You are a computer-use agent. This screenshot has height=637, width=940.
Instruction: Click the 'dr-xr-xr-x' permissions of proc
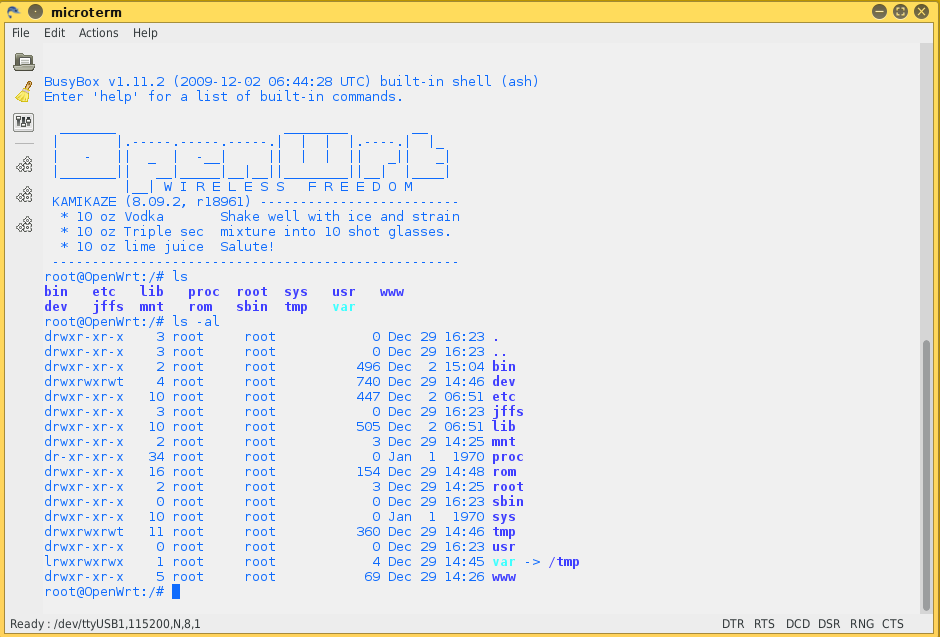pos(84,457)
